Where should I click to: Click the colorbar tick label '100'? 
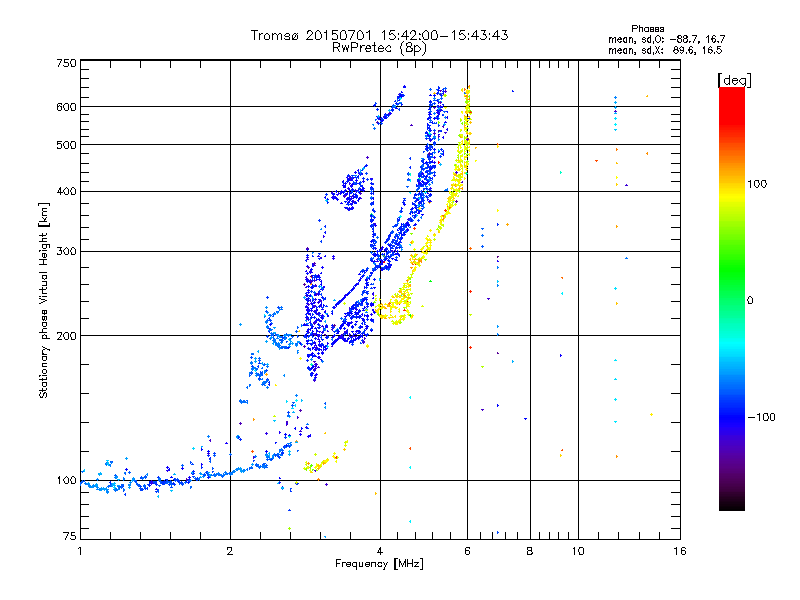tap(757, 184)
